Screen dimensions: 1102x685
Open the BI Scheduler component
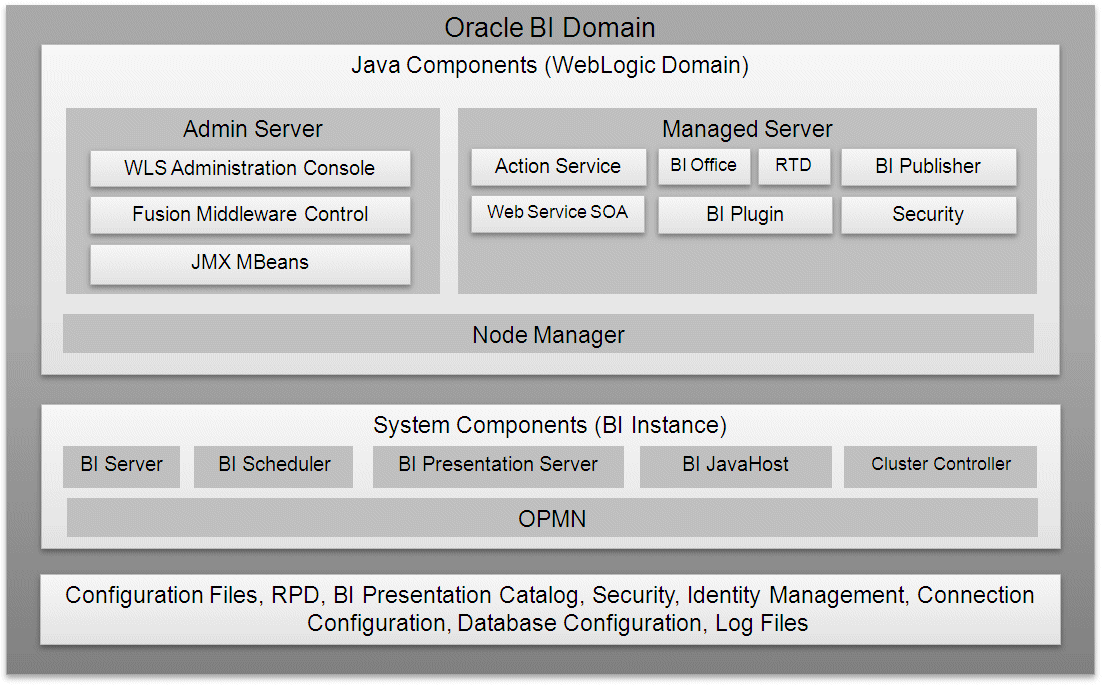(x=273, y=466)
